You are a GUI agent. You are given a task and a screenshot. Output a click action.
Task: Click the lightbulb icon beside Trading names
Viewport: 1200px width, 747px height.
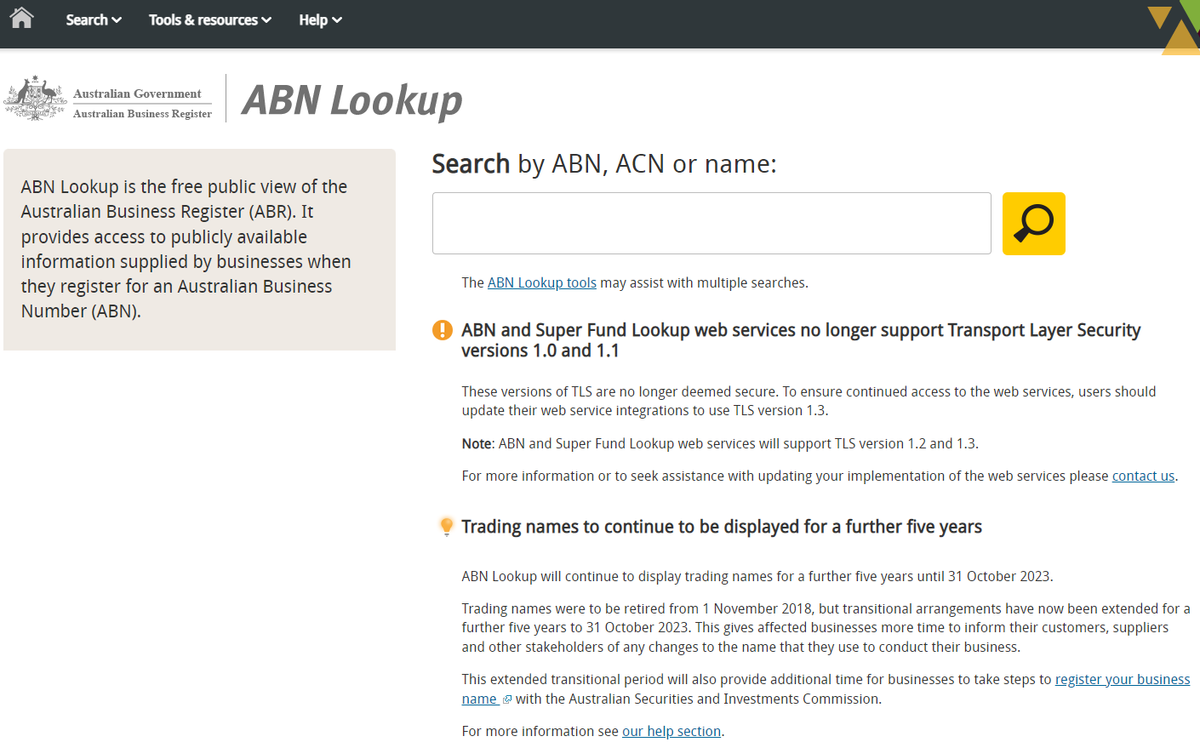click(446, 527)
